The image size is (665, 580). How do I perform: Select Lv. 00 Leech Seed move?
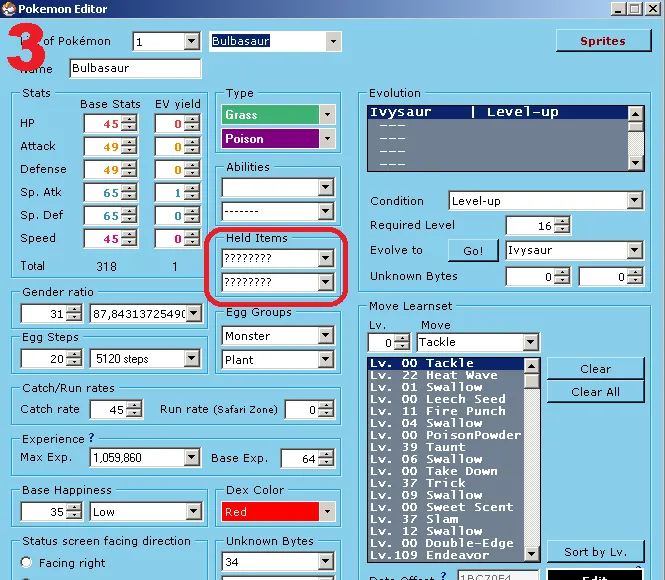coord(446,399)
